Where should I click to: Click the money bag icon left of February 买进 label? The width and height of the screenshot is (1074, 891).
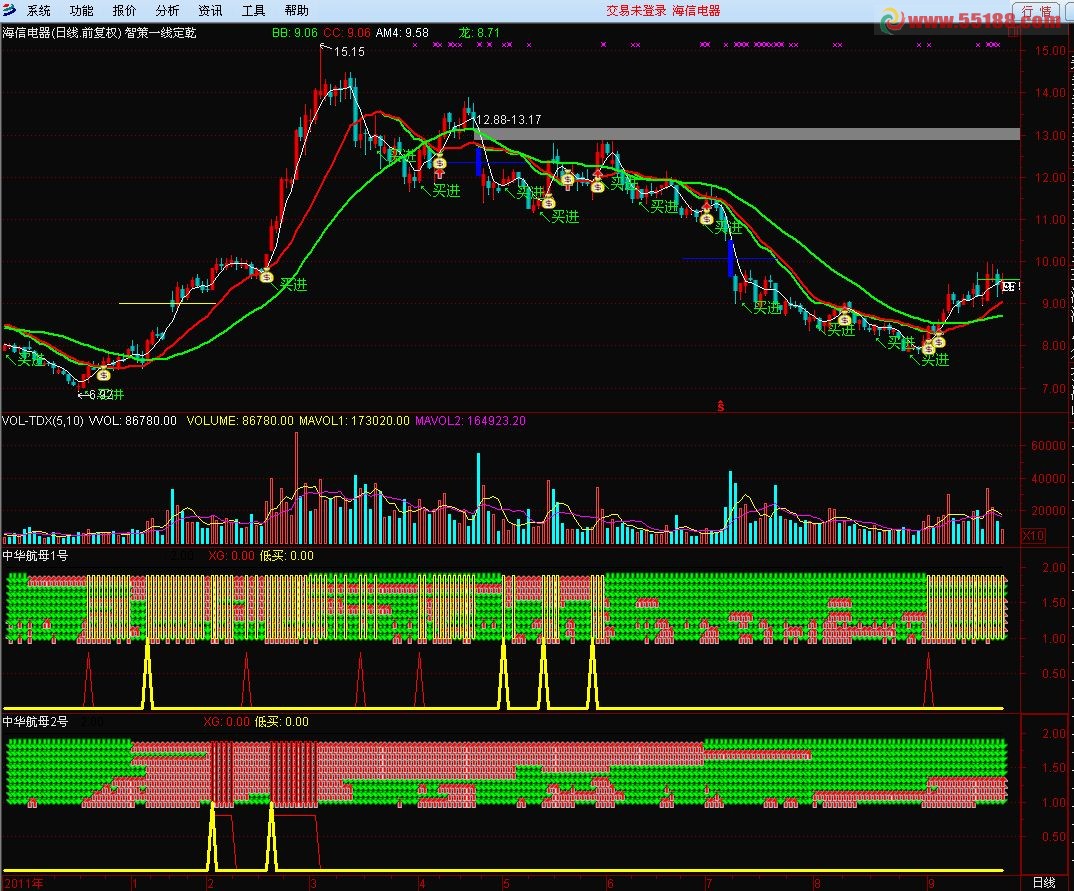point(266,276)
